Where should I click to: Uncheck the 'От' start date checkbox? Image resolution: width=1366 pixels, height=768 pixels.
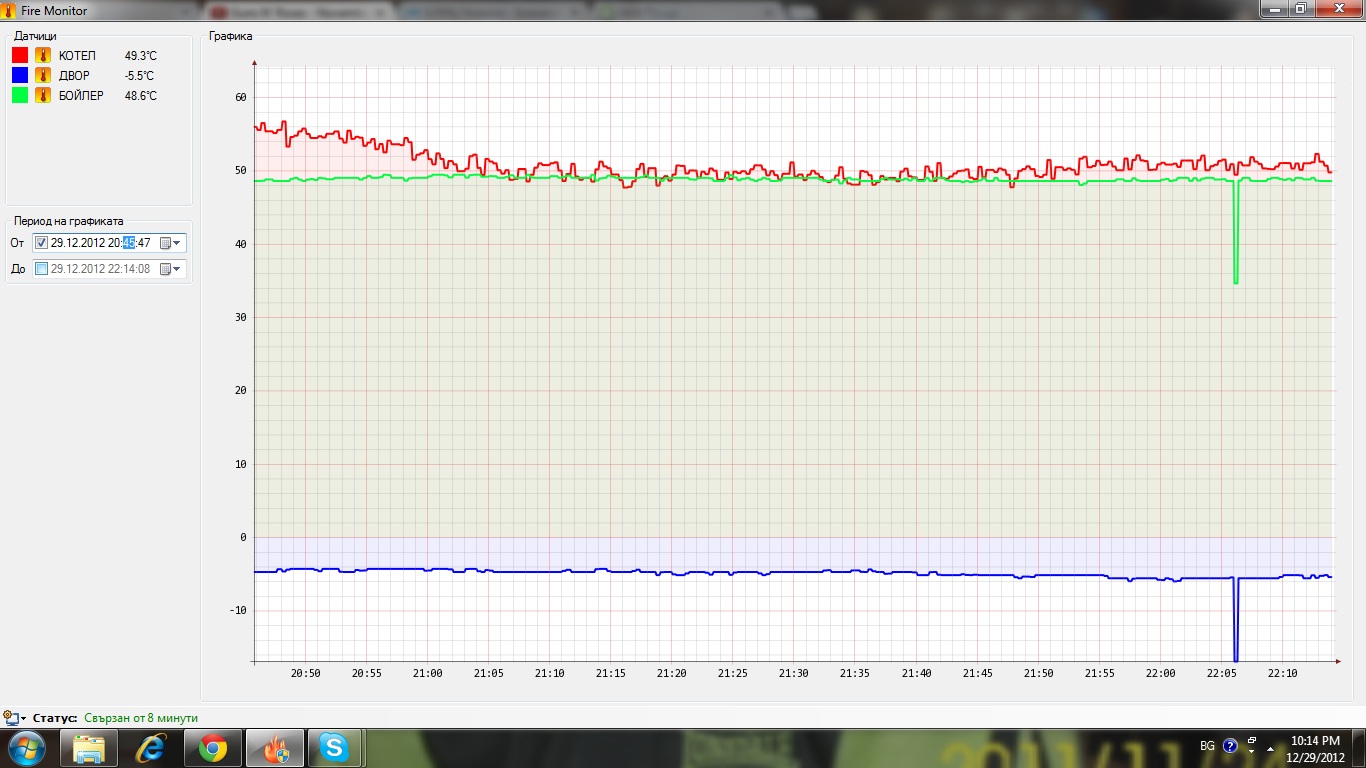pyautogui.click(x=41, y=243)
